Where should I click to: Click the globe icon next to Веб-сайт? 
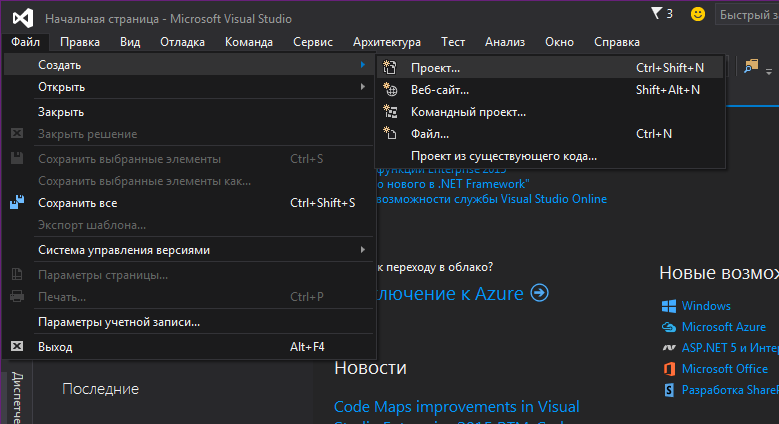coord(391,90)
